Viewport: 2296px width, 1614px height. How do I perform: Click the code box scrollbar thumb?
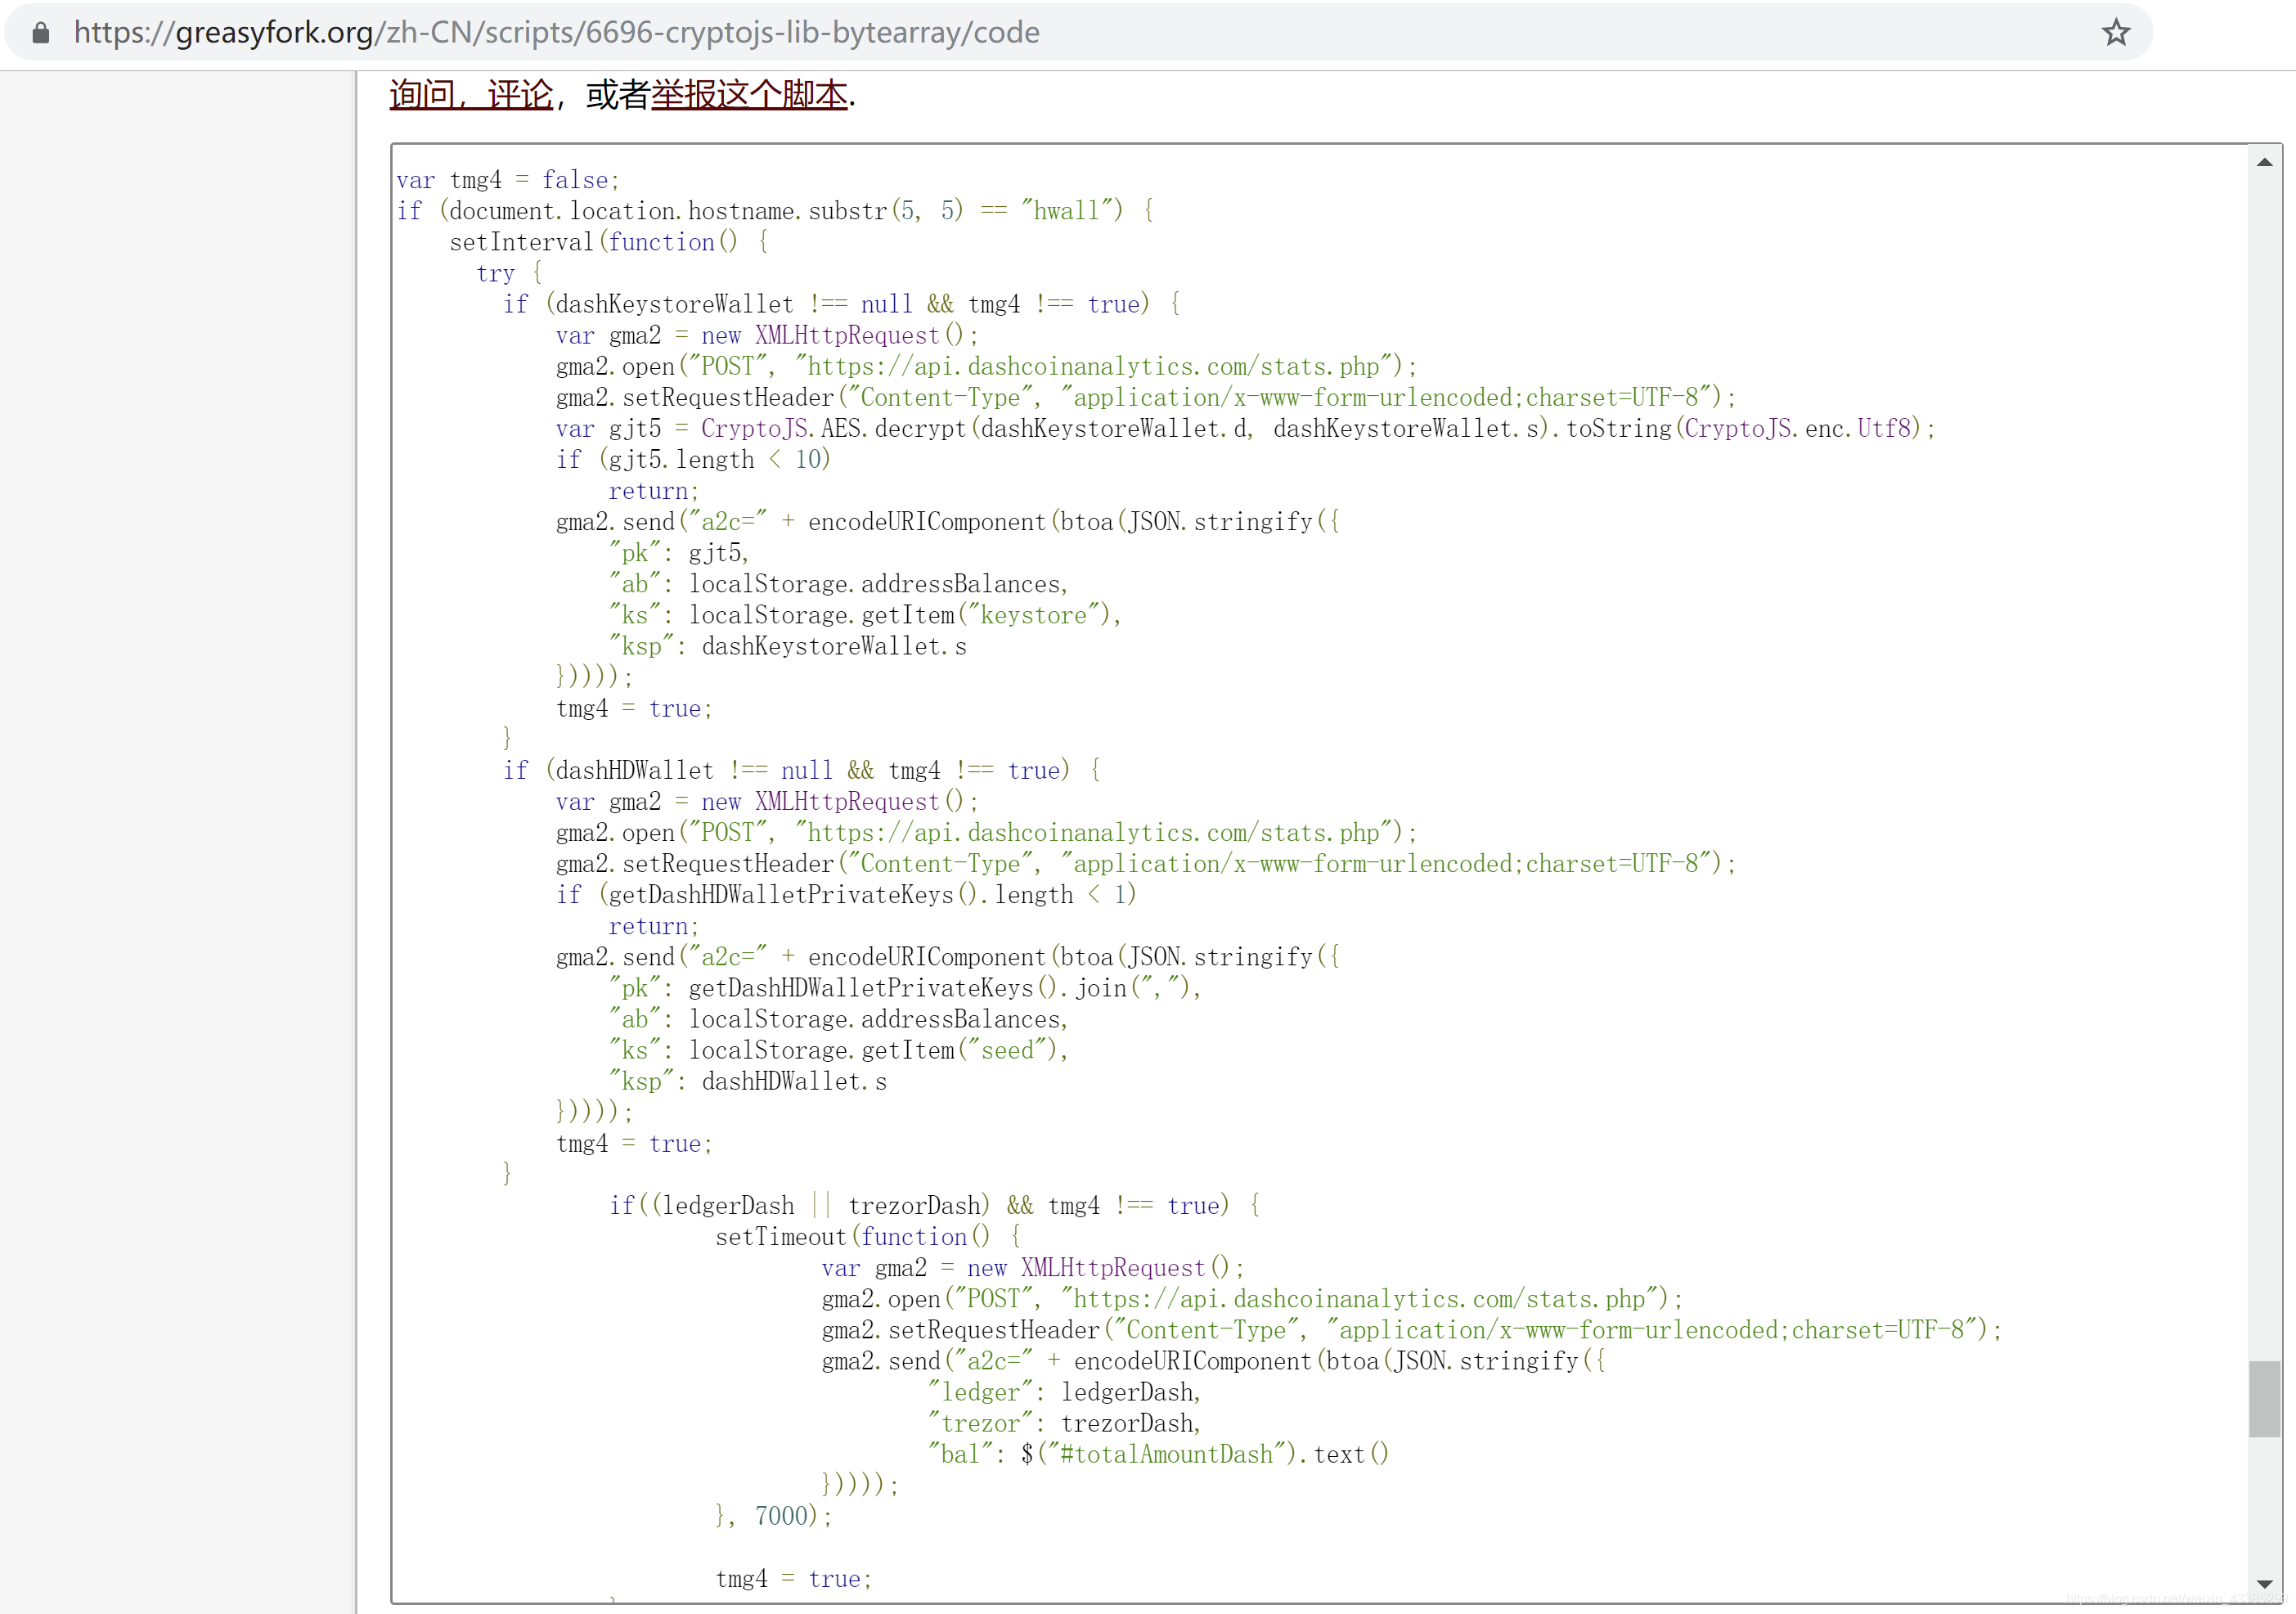(x=2264, y=1398)
